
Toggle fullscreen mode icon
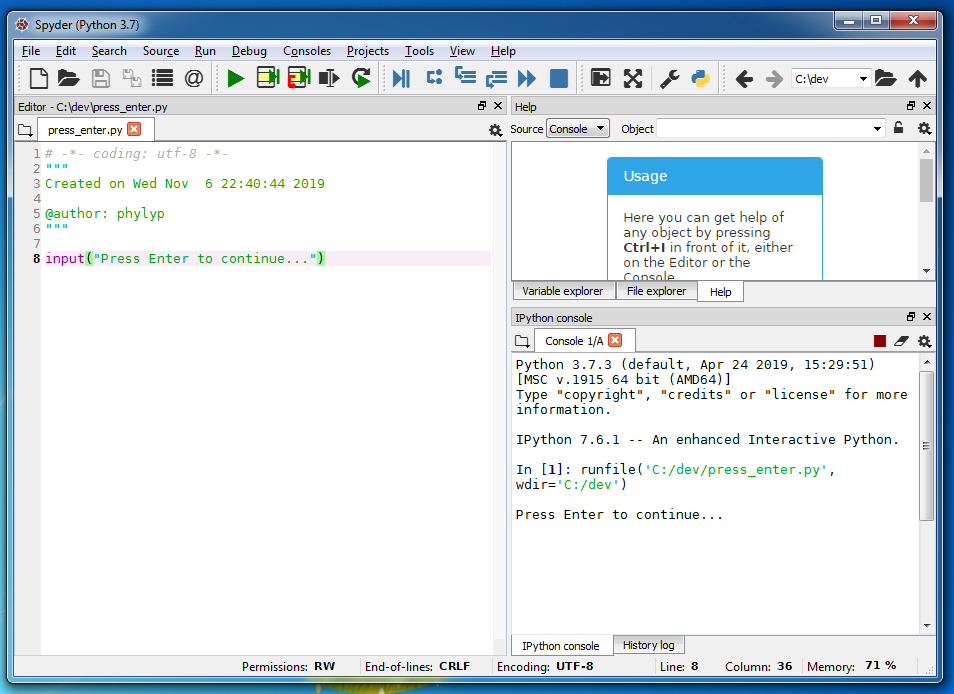(633, 78)
